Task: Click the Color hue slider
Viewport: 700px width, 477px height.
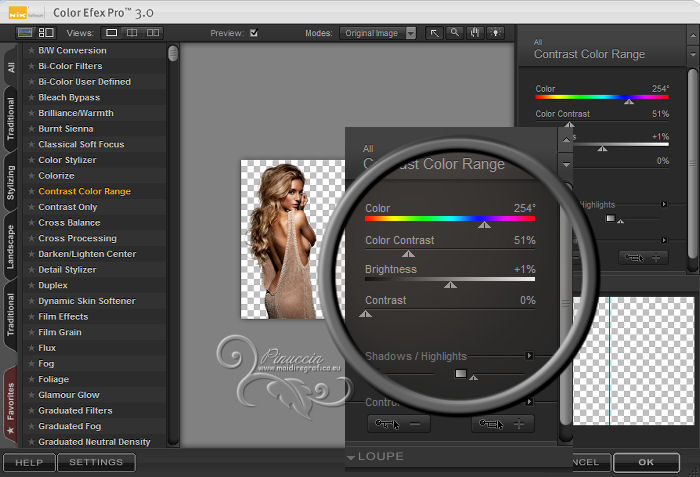Action: (x=450, y=217)
